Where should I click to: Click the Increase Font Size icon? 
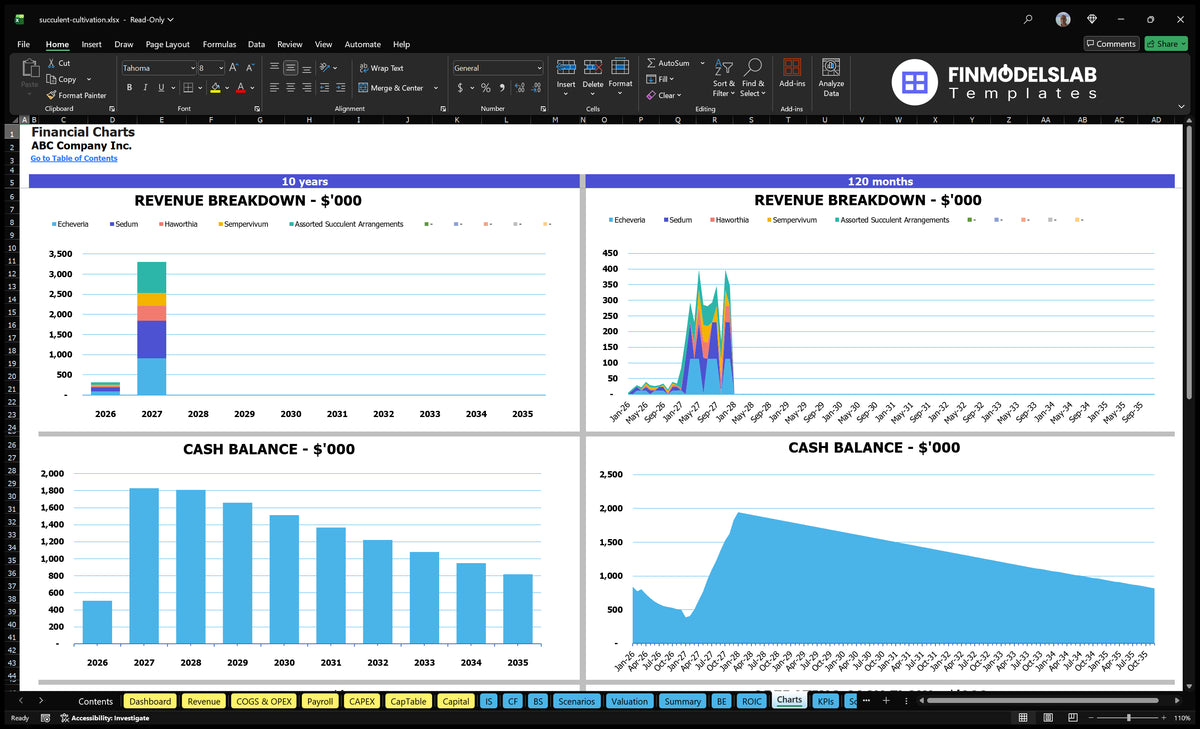point(234,67)
